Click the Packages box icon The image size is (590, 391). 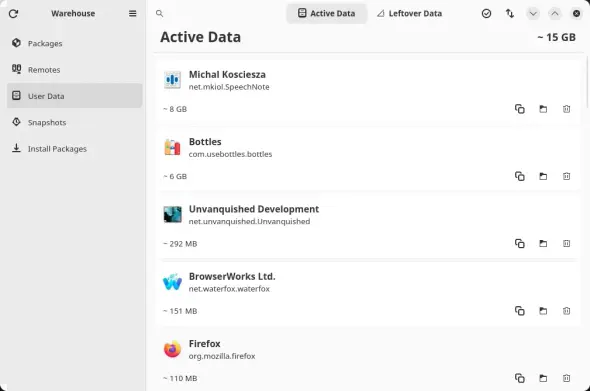tap(16, 43)
